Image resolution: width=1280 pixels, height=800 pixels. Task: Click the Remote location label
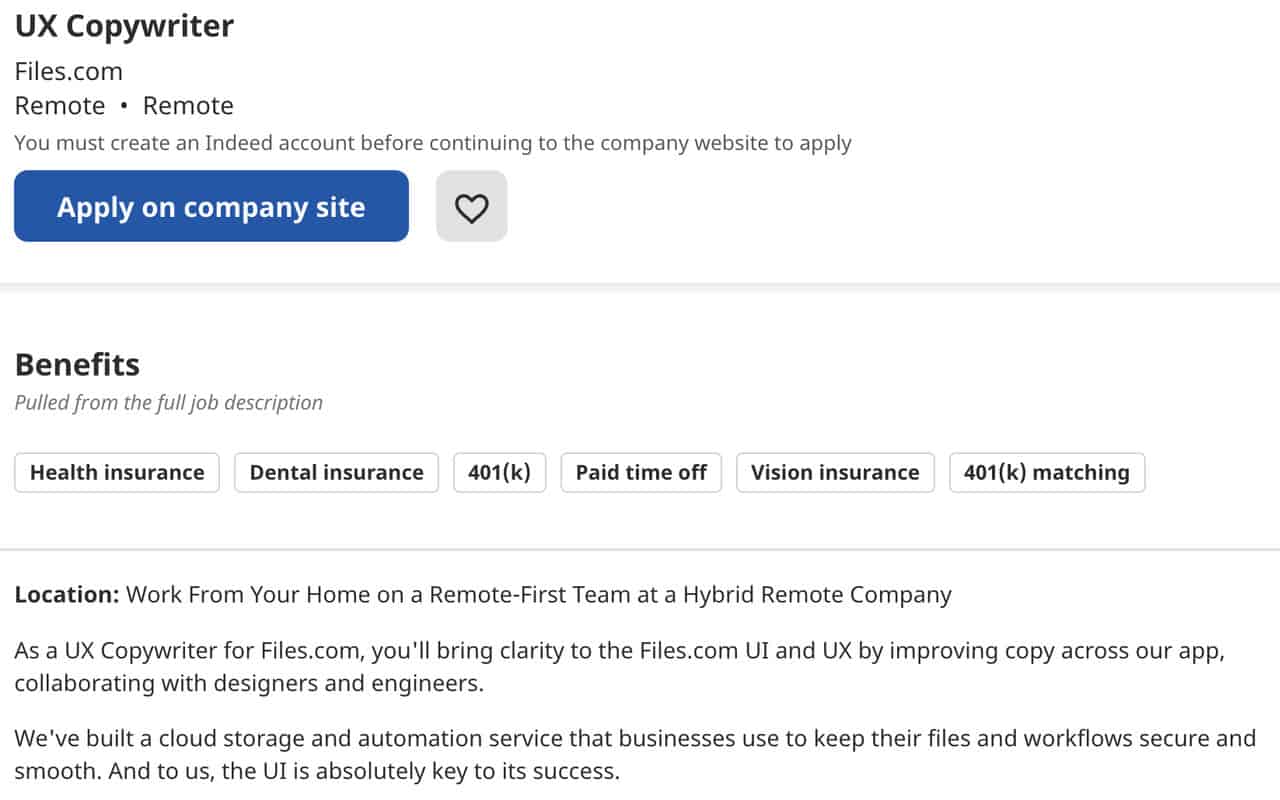click(x=60, y=105)
